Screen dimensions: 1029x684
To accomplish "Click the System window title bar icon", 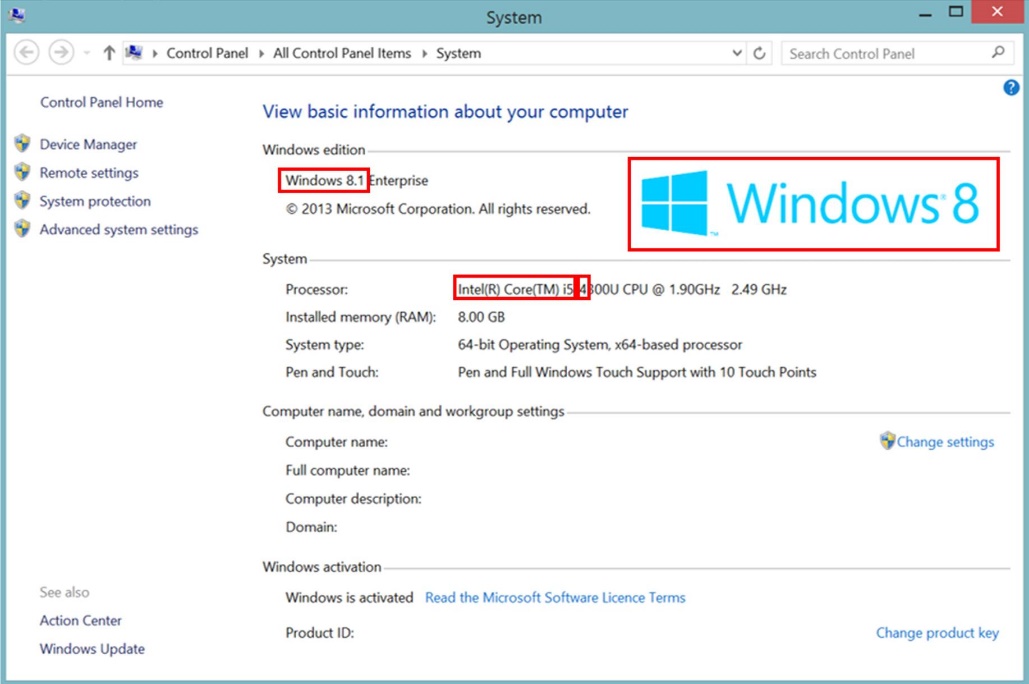I will tap(17, 14).
